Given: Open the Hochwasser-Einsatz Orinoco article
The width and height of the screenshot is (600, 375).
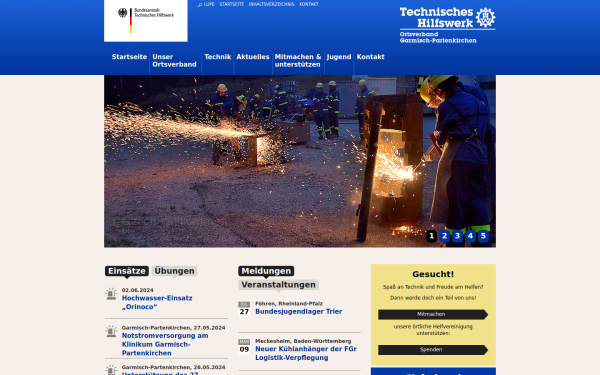Looking at the screenshot, I should tap(157, 302).
